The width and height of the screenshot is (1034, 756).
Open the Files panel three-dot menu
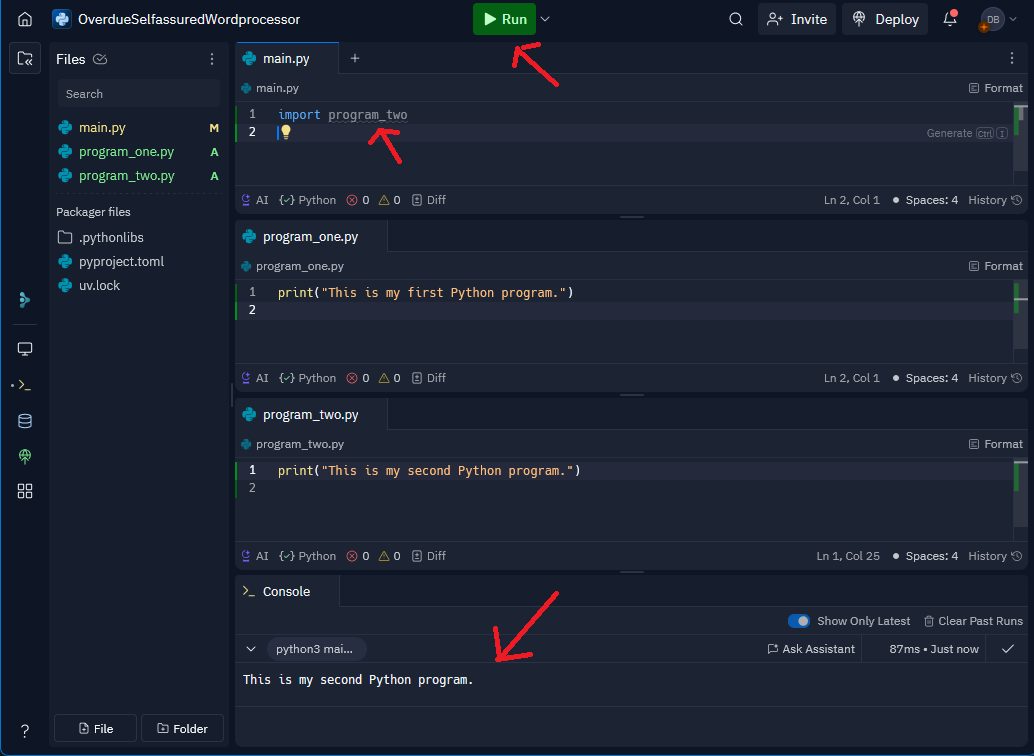click(212, 59)
